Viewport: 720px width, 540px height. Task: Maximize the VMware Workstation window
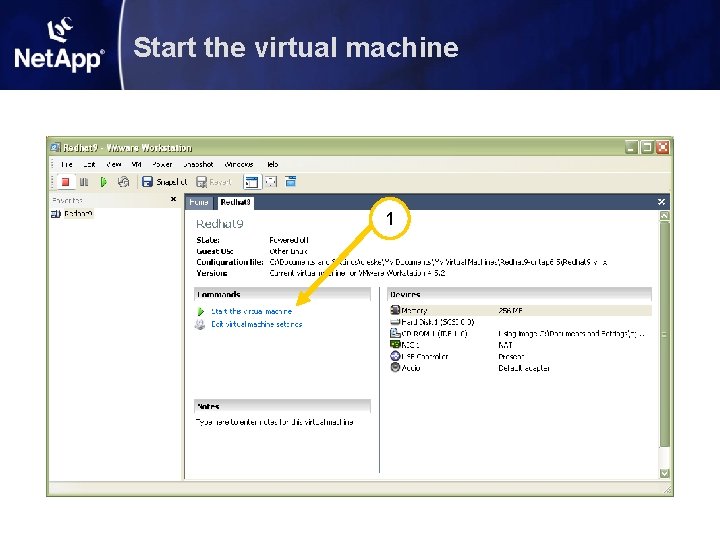[x=647, y=147]
